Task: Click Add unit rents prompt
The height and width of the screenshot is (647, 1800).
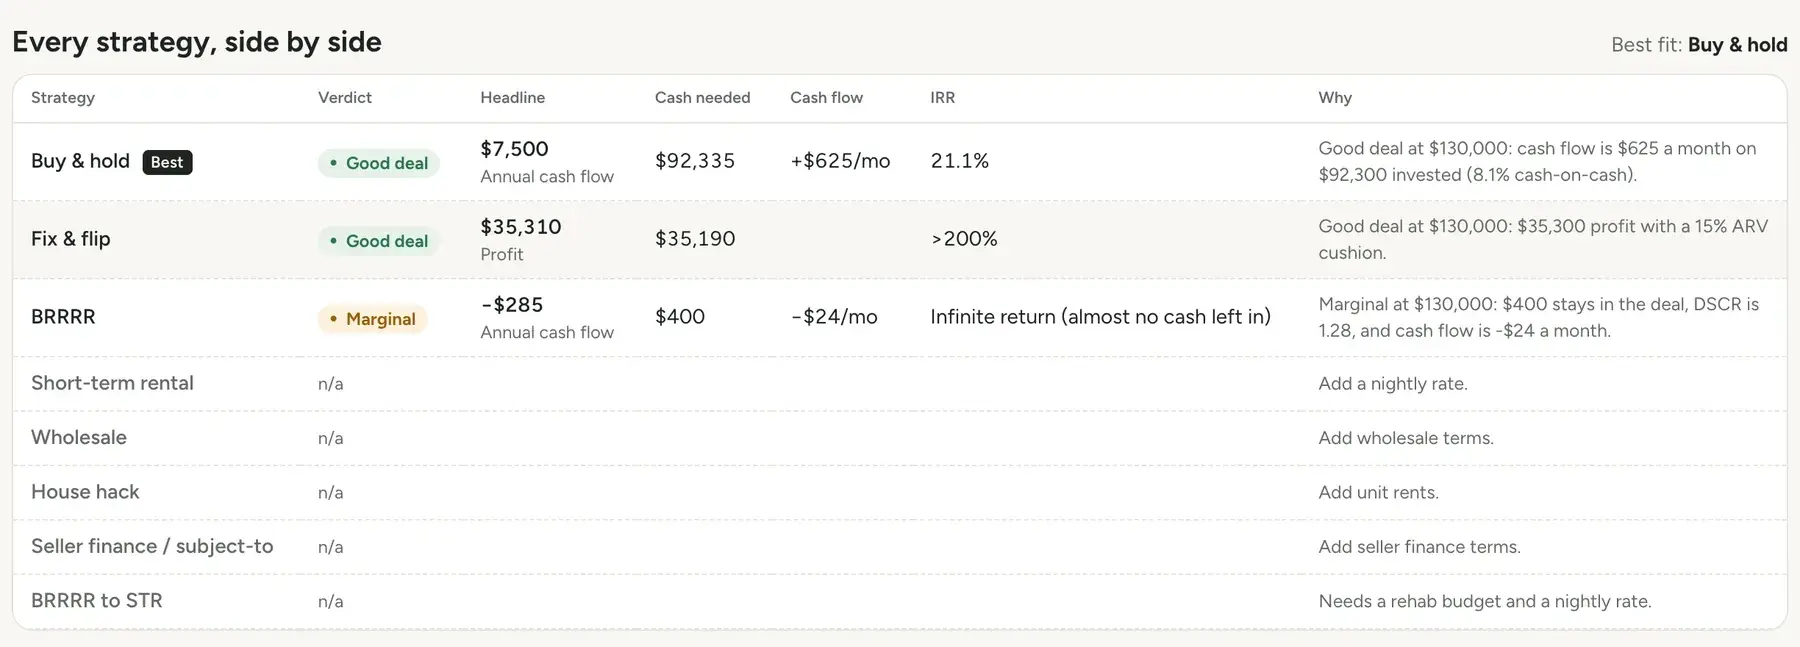Action: tap(1379, 492)
